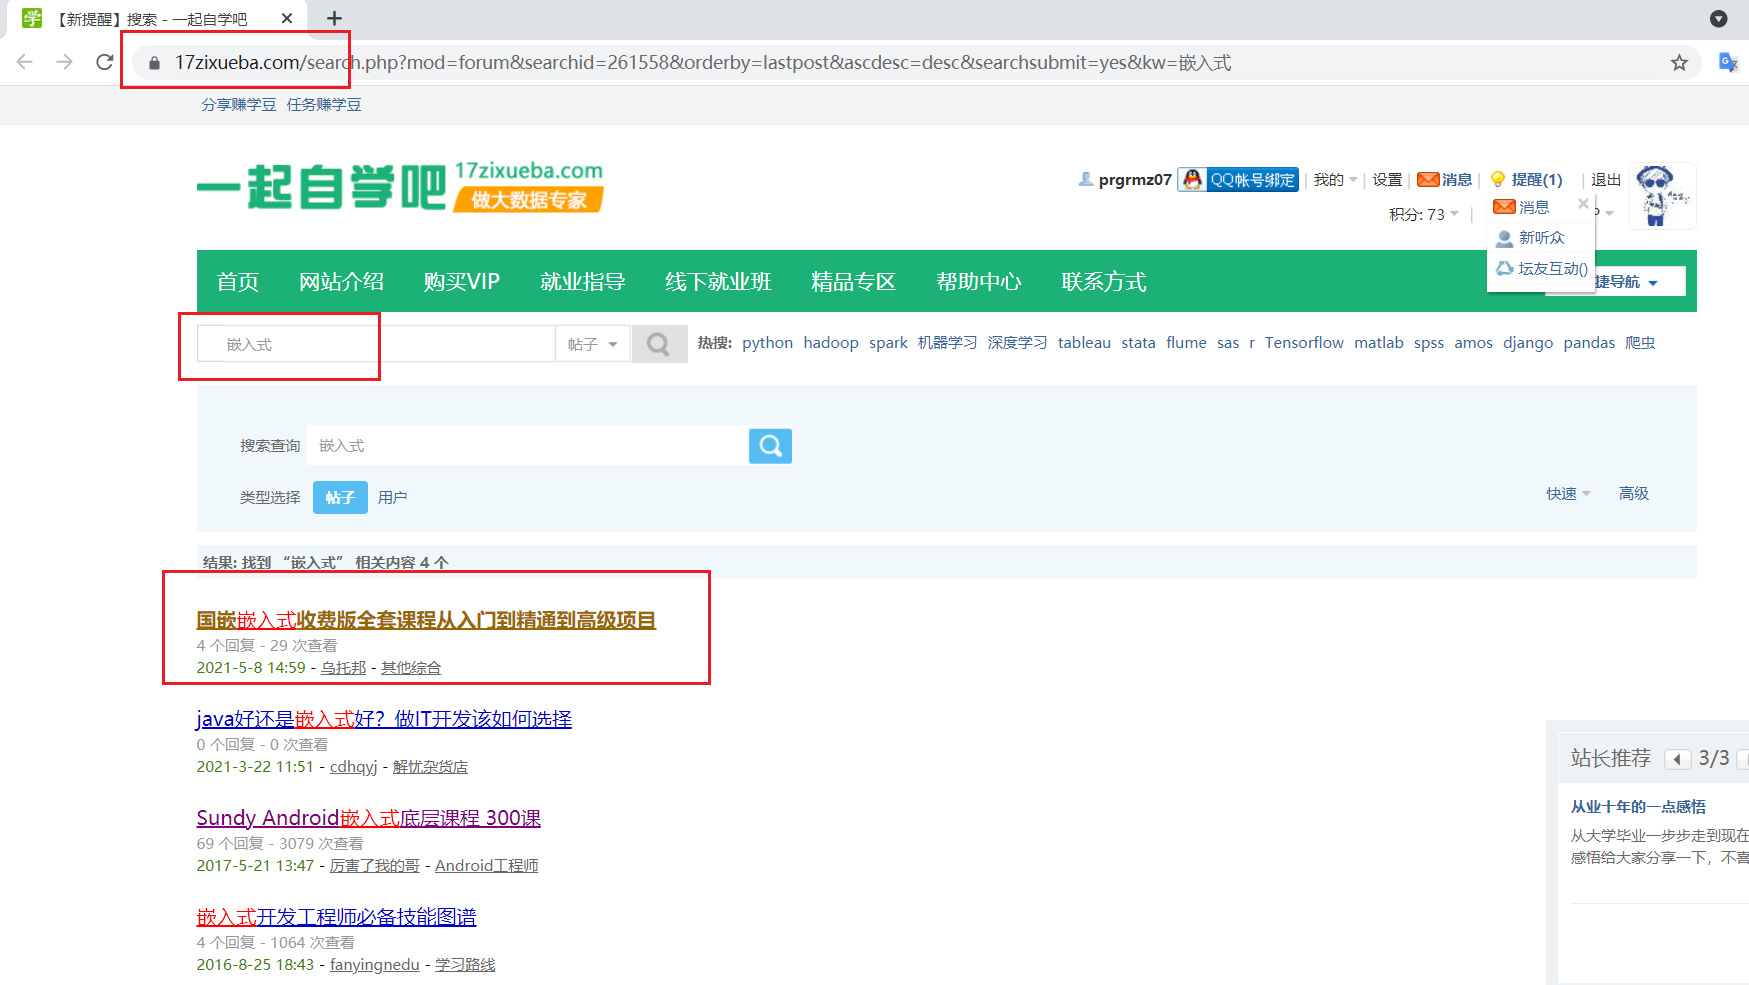Viewport: 1749px width, 985px height.
Task: Click the gray magnifier search button
Action: point(659,344)
